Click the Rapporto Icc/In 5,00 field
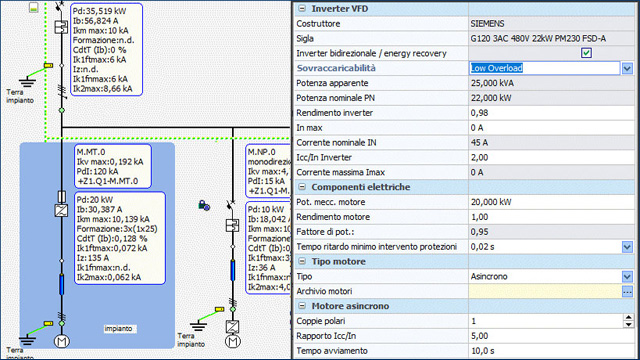The image size is (640, 360). pos(551,336)
